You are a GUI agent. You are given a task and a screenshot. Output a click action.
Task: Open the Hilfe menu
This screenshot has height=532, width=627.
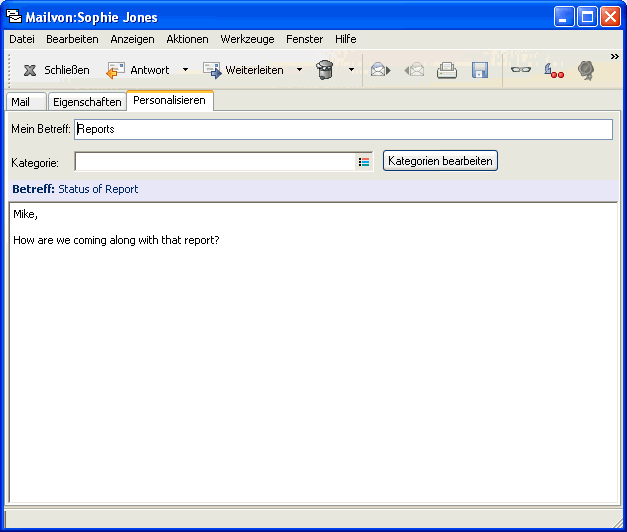click(345, 39)
